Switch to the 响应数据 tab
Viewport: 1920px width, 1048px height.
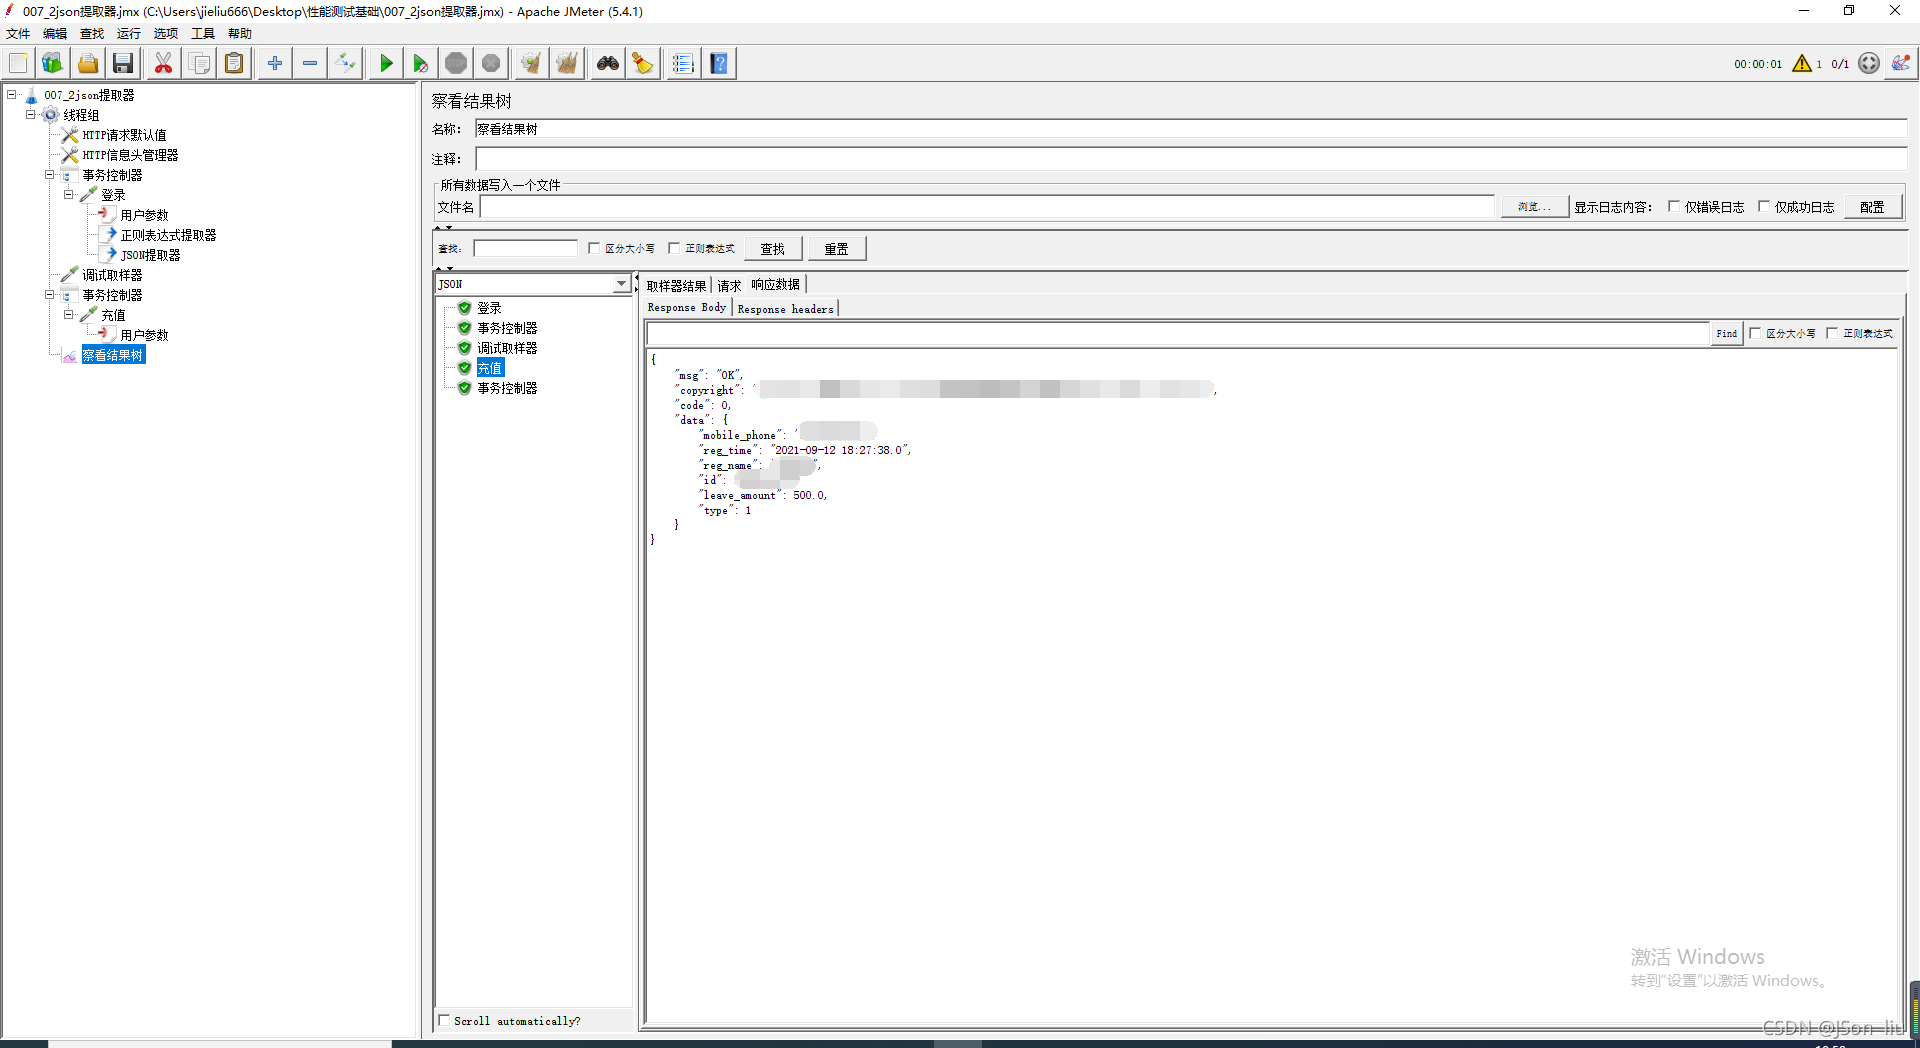point(776,285)
